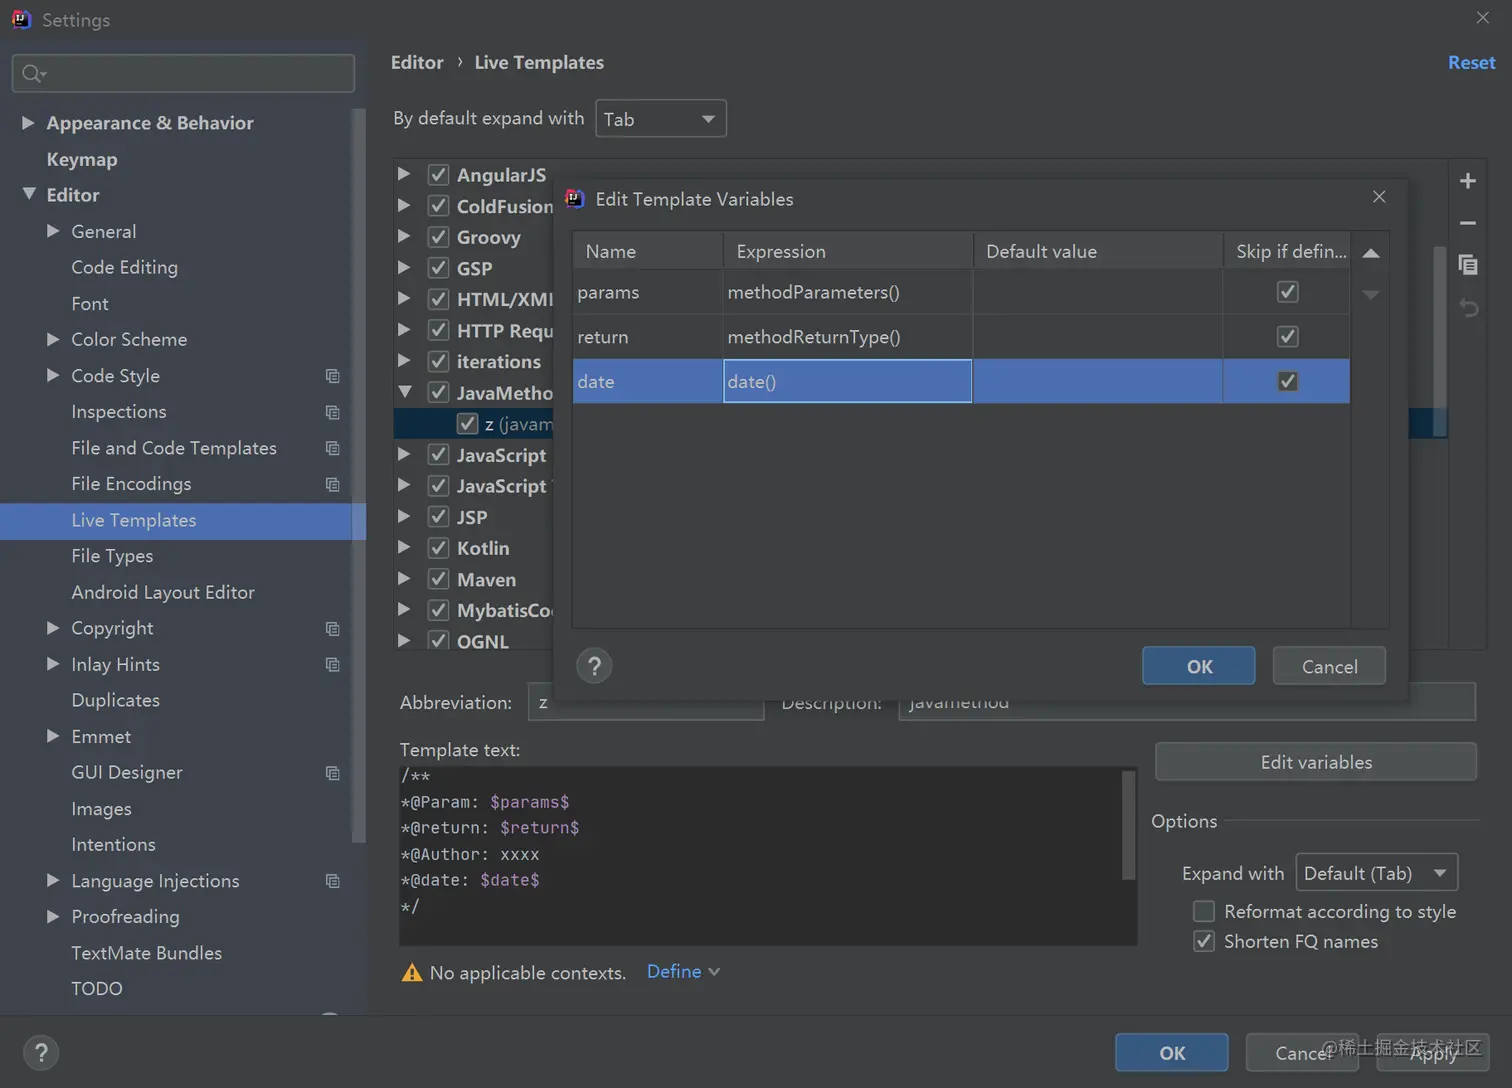Image resolution: width=1512 pixels, height=1088 pixels.
Task: Open help in Edit Template Variables dialog
Action: (594, 666)
